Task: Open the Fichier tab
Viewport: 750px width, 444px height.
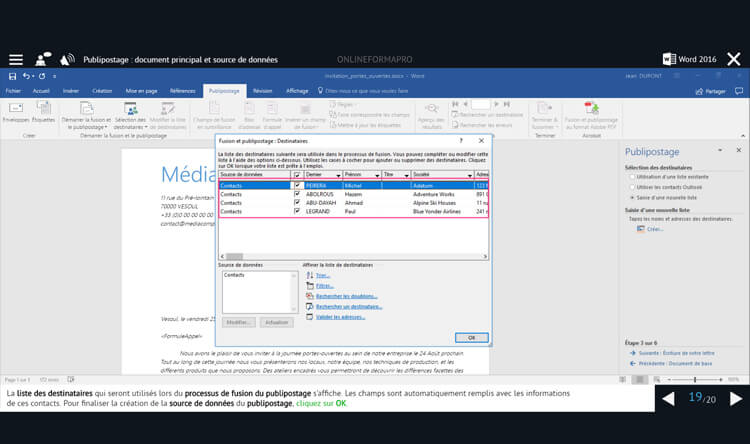Action: point(13,91)
